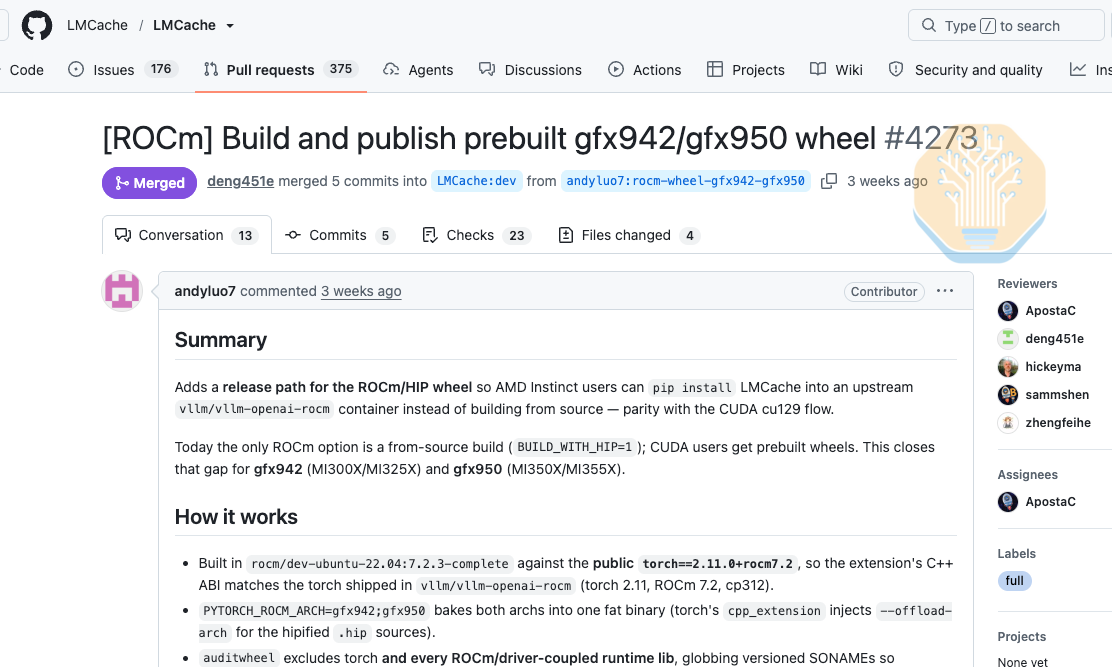The image size is (1112, 667).
Task: Click the 3 weeks ago merge time
Action: 887,181
